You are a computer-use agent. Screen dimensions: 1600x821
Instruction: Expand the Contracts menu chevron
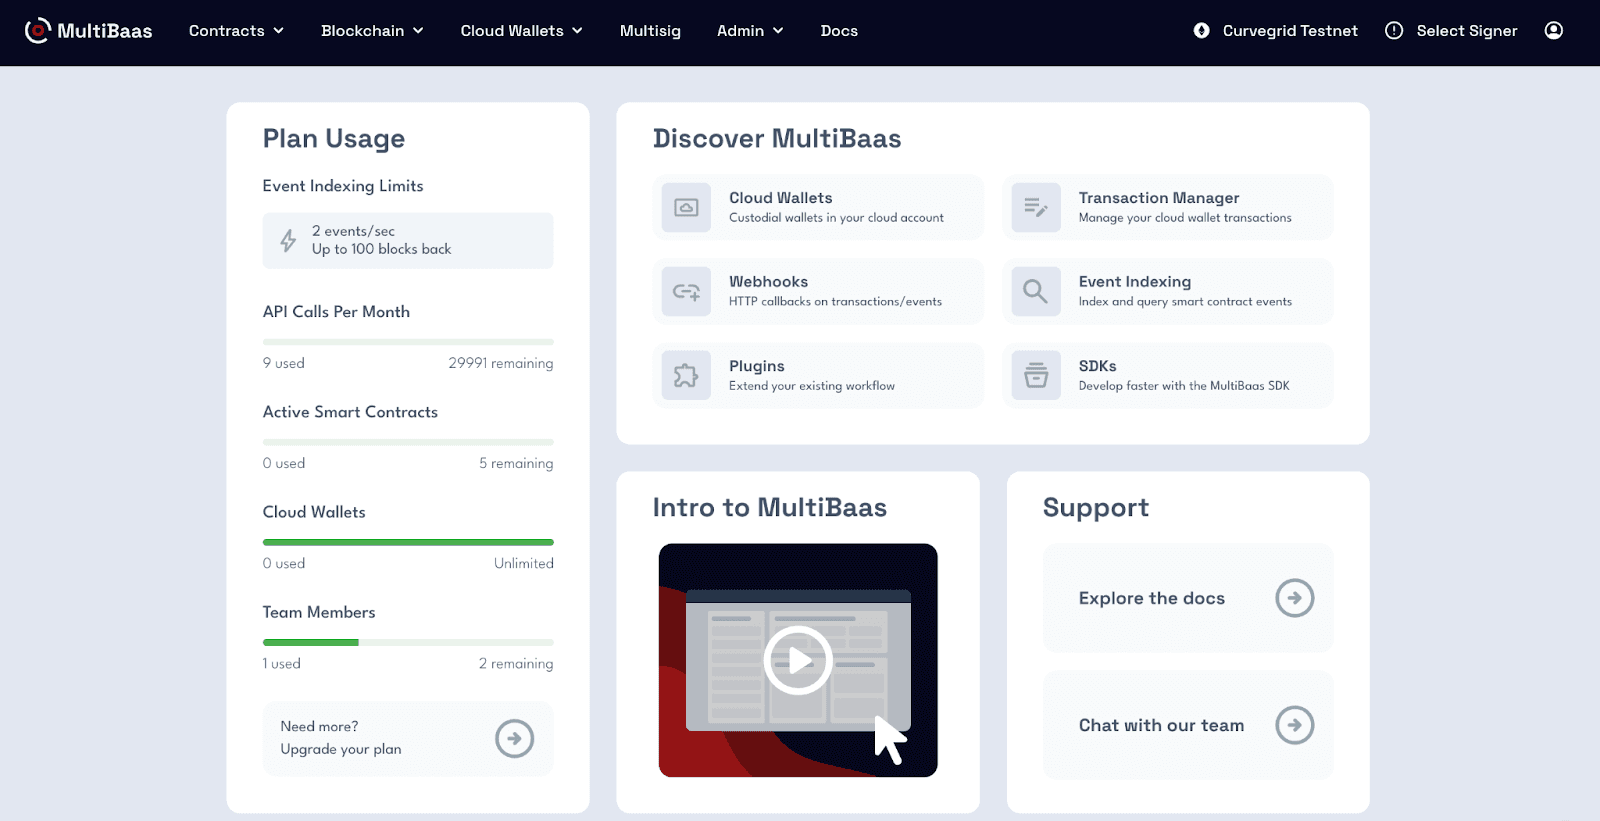tap(278, 31)
